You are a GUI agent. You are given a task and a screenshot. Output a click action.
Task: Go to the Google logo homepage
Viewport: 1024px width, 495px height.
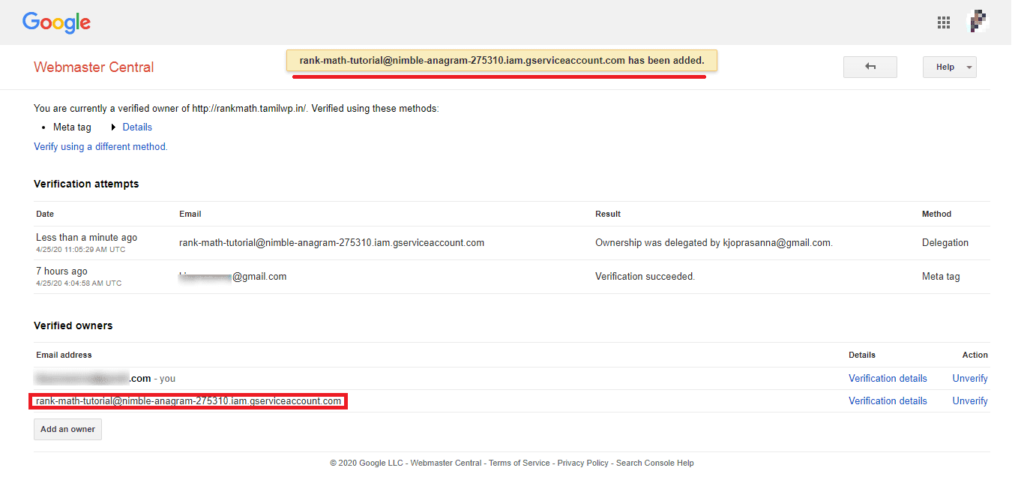[x=56, y=23]
